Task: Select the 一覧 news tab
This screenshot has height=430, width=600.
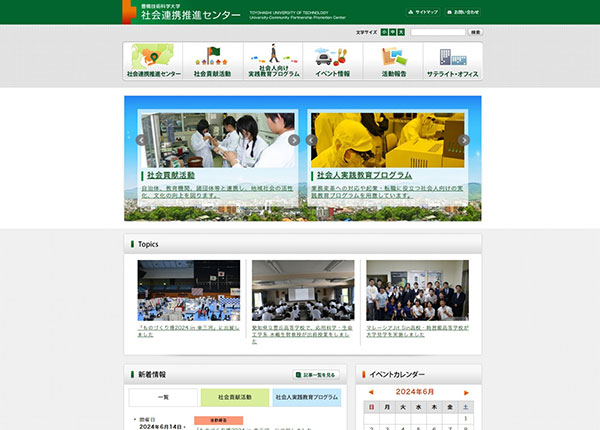Action: point(163,397)
